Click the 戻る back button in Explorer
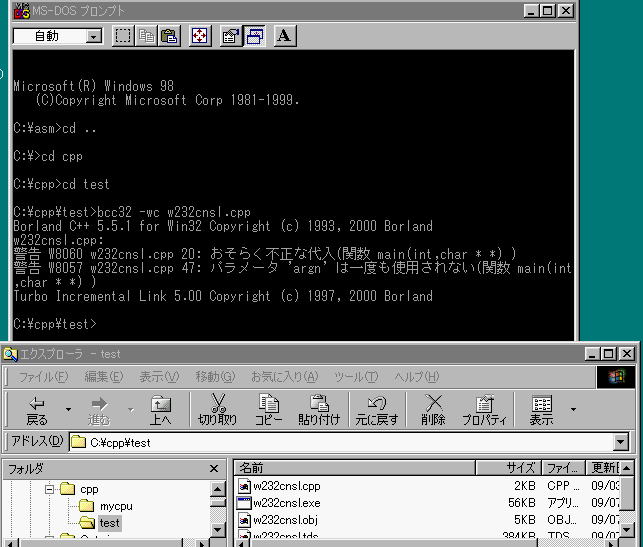 [36, 410]
